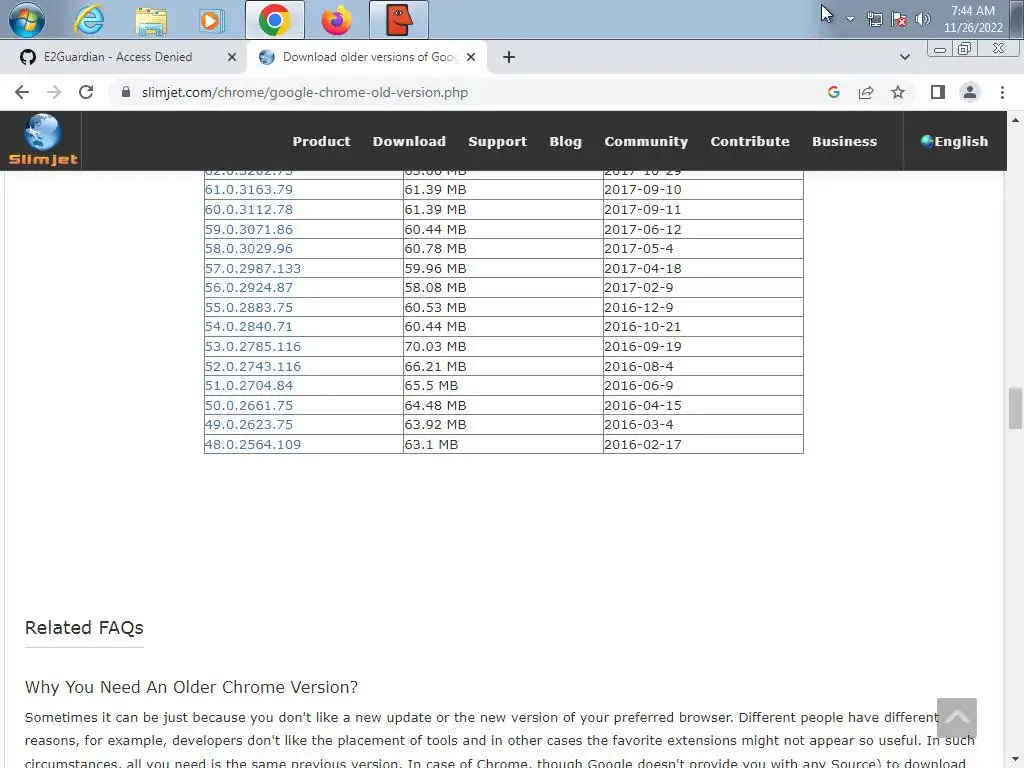The image size is (1024, 768).
Task: Go forward with the forward arrow
Action: (54, 92)
